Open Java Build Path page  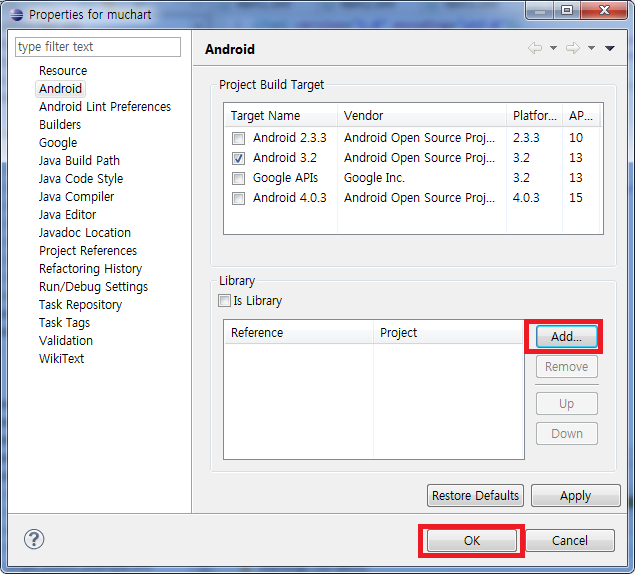(79, 160)
